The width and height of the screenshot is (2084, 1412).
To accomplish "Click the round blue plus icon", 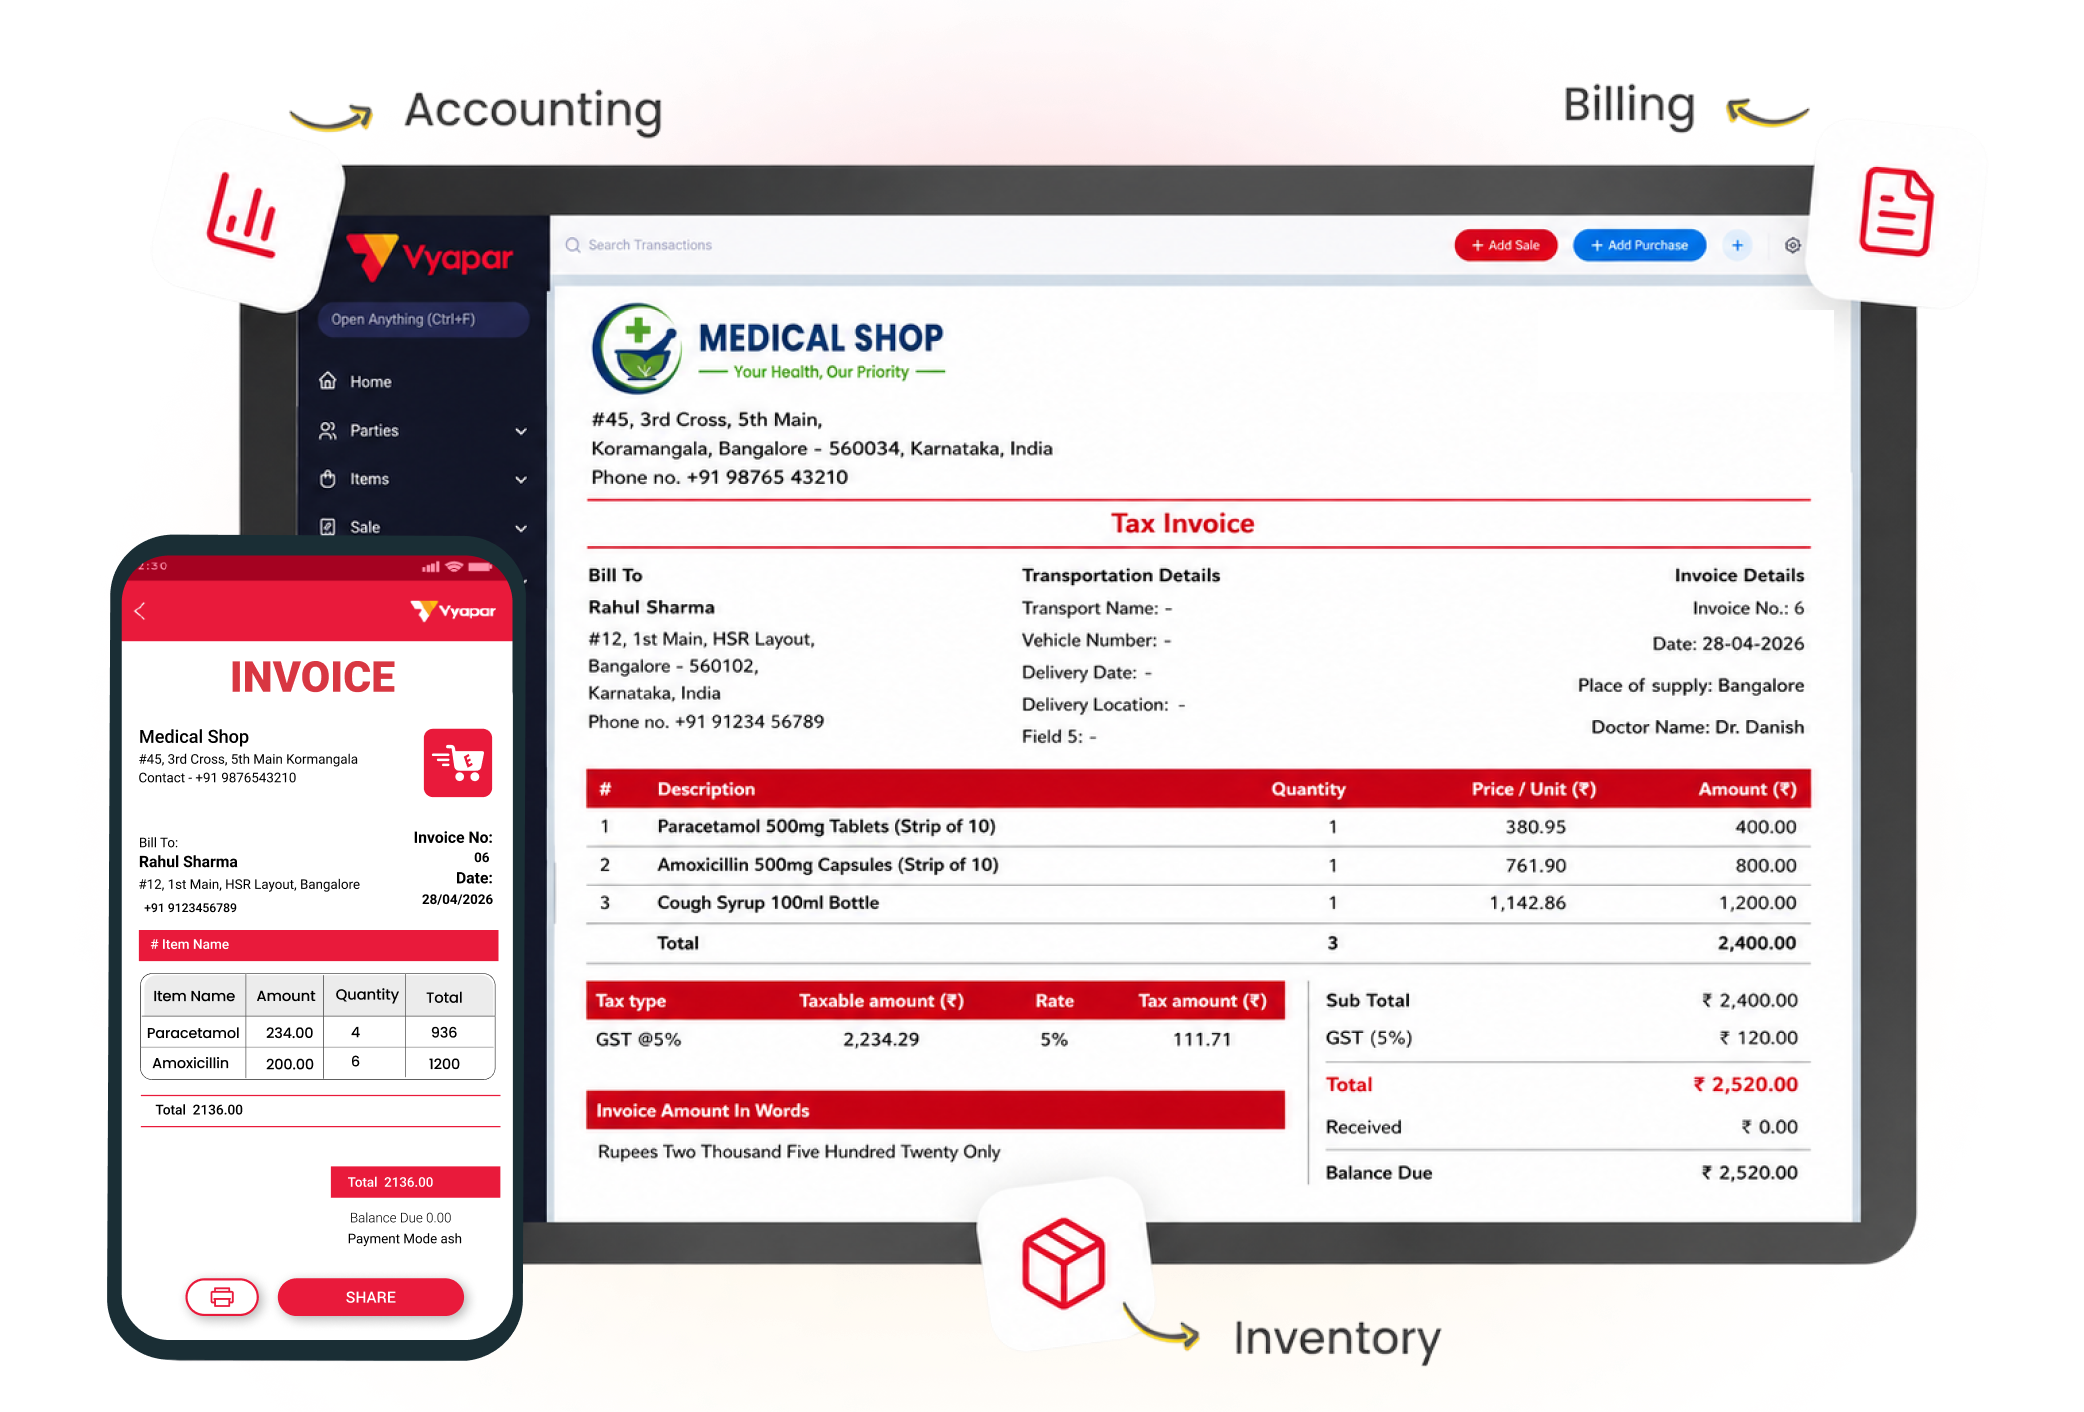I will (1737, 245).
